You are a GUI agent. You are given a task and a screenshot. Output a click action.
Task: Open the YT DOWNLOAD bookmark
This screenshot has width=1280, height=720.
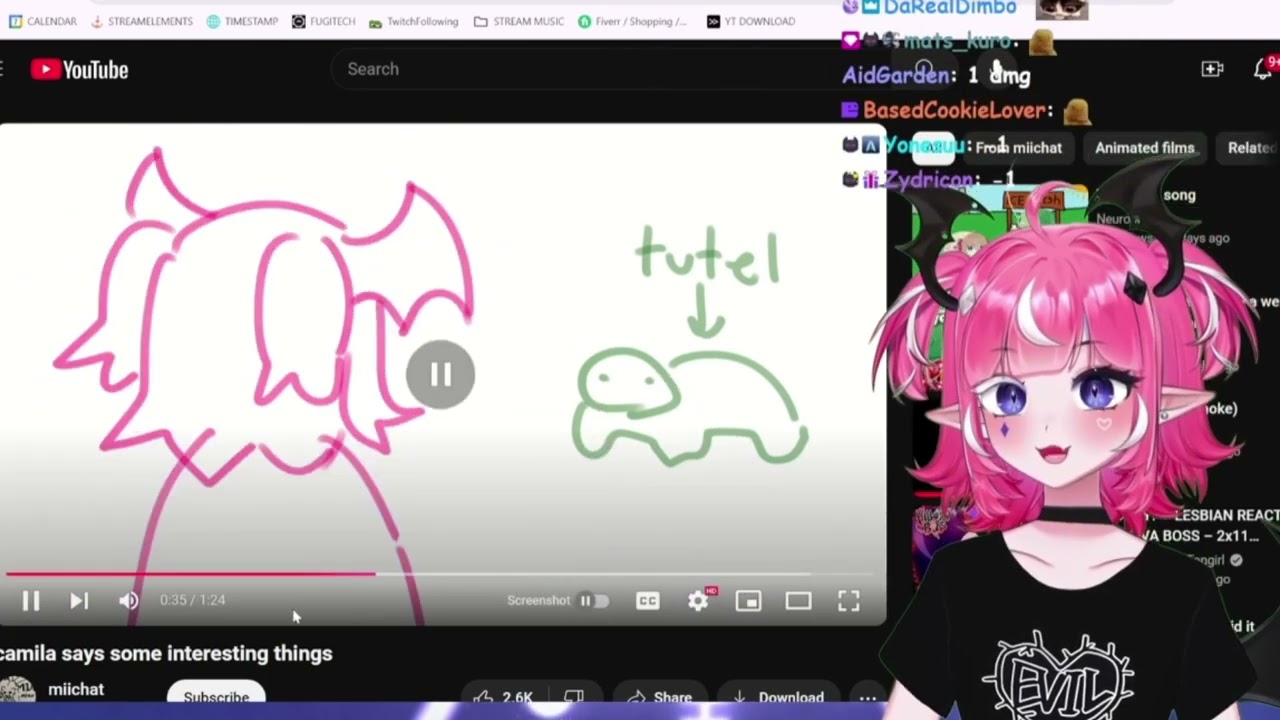pyautogui.click(x=750, y=21)
